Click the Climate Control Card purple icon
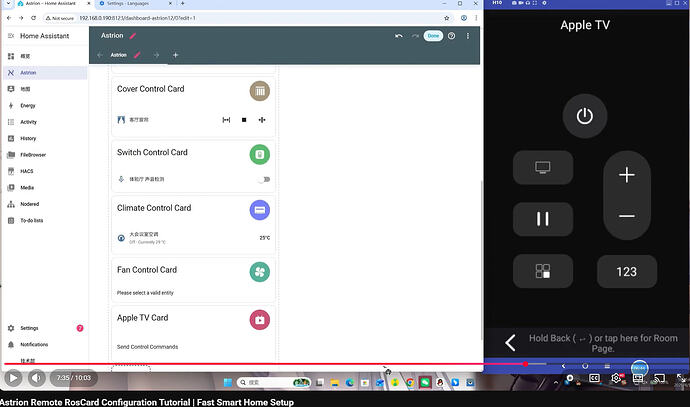Image resolution: width=690 pixels, height=407 pixels. coord(260,210)
